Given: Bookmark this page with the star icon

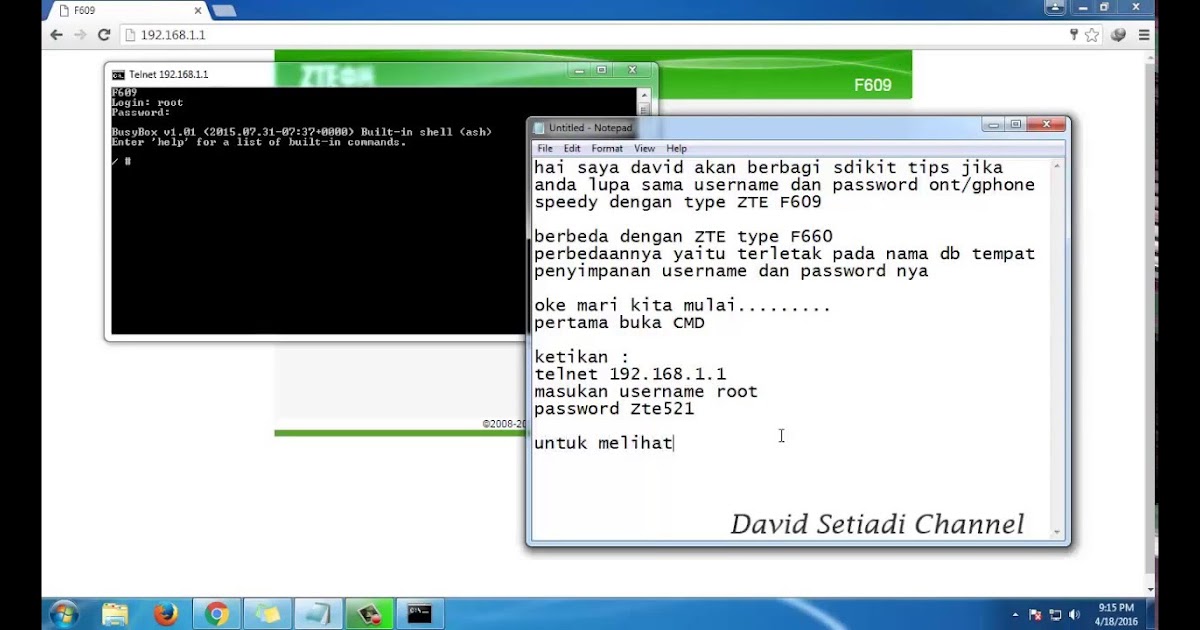Looking at the screenshot, I should point(1092,35).
